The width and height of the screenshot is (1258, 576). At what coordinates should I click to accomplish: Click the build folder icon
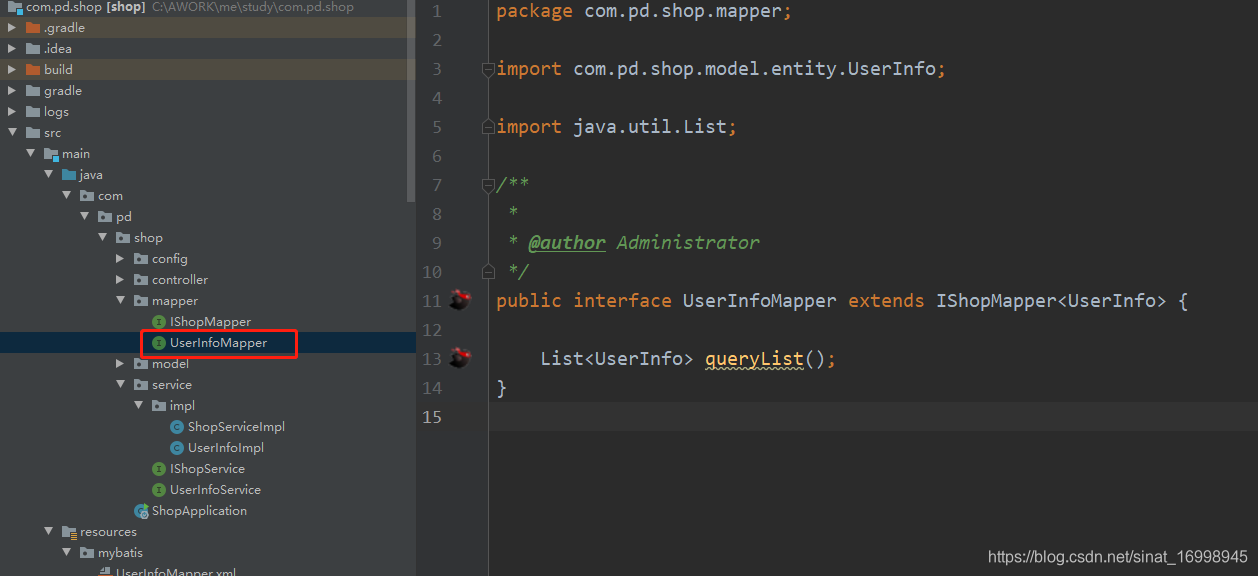tap(33, 69)
